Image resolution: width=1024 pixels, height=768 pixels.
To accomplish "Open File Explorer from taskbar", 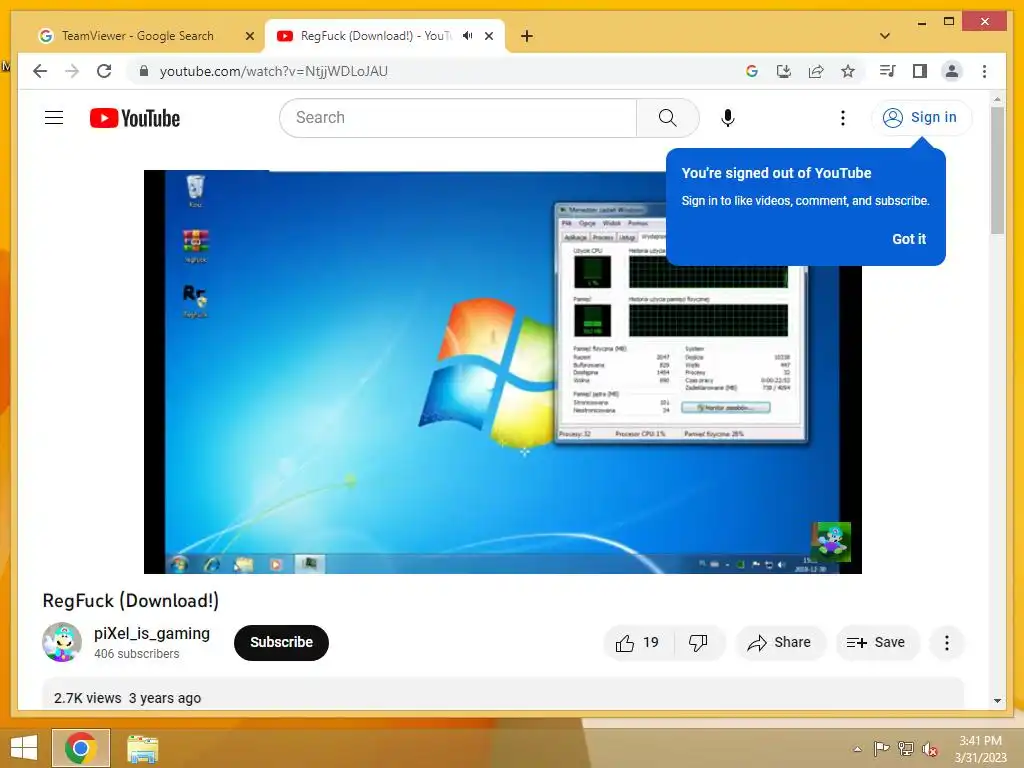I will tap(142, 748).
